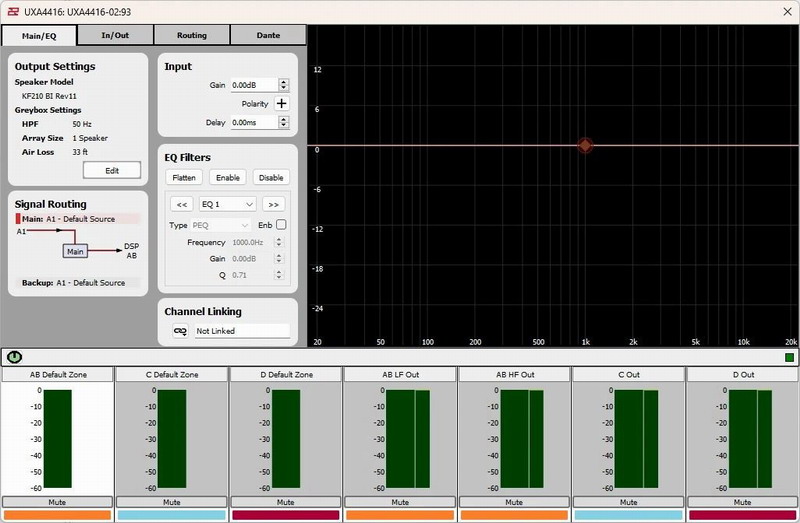Click the green power icon above meters
This screenshot has width=800, height=523.
click(x=14, y=356)
